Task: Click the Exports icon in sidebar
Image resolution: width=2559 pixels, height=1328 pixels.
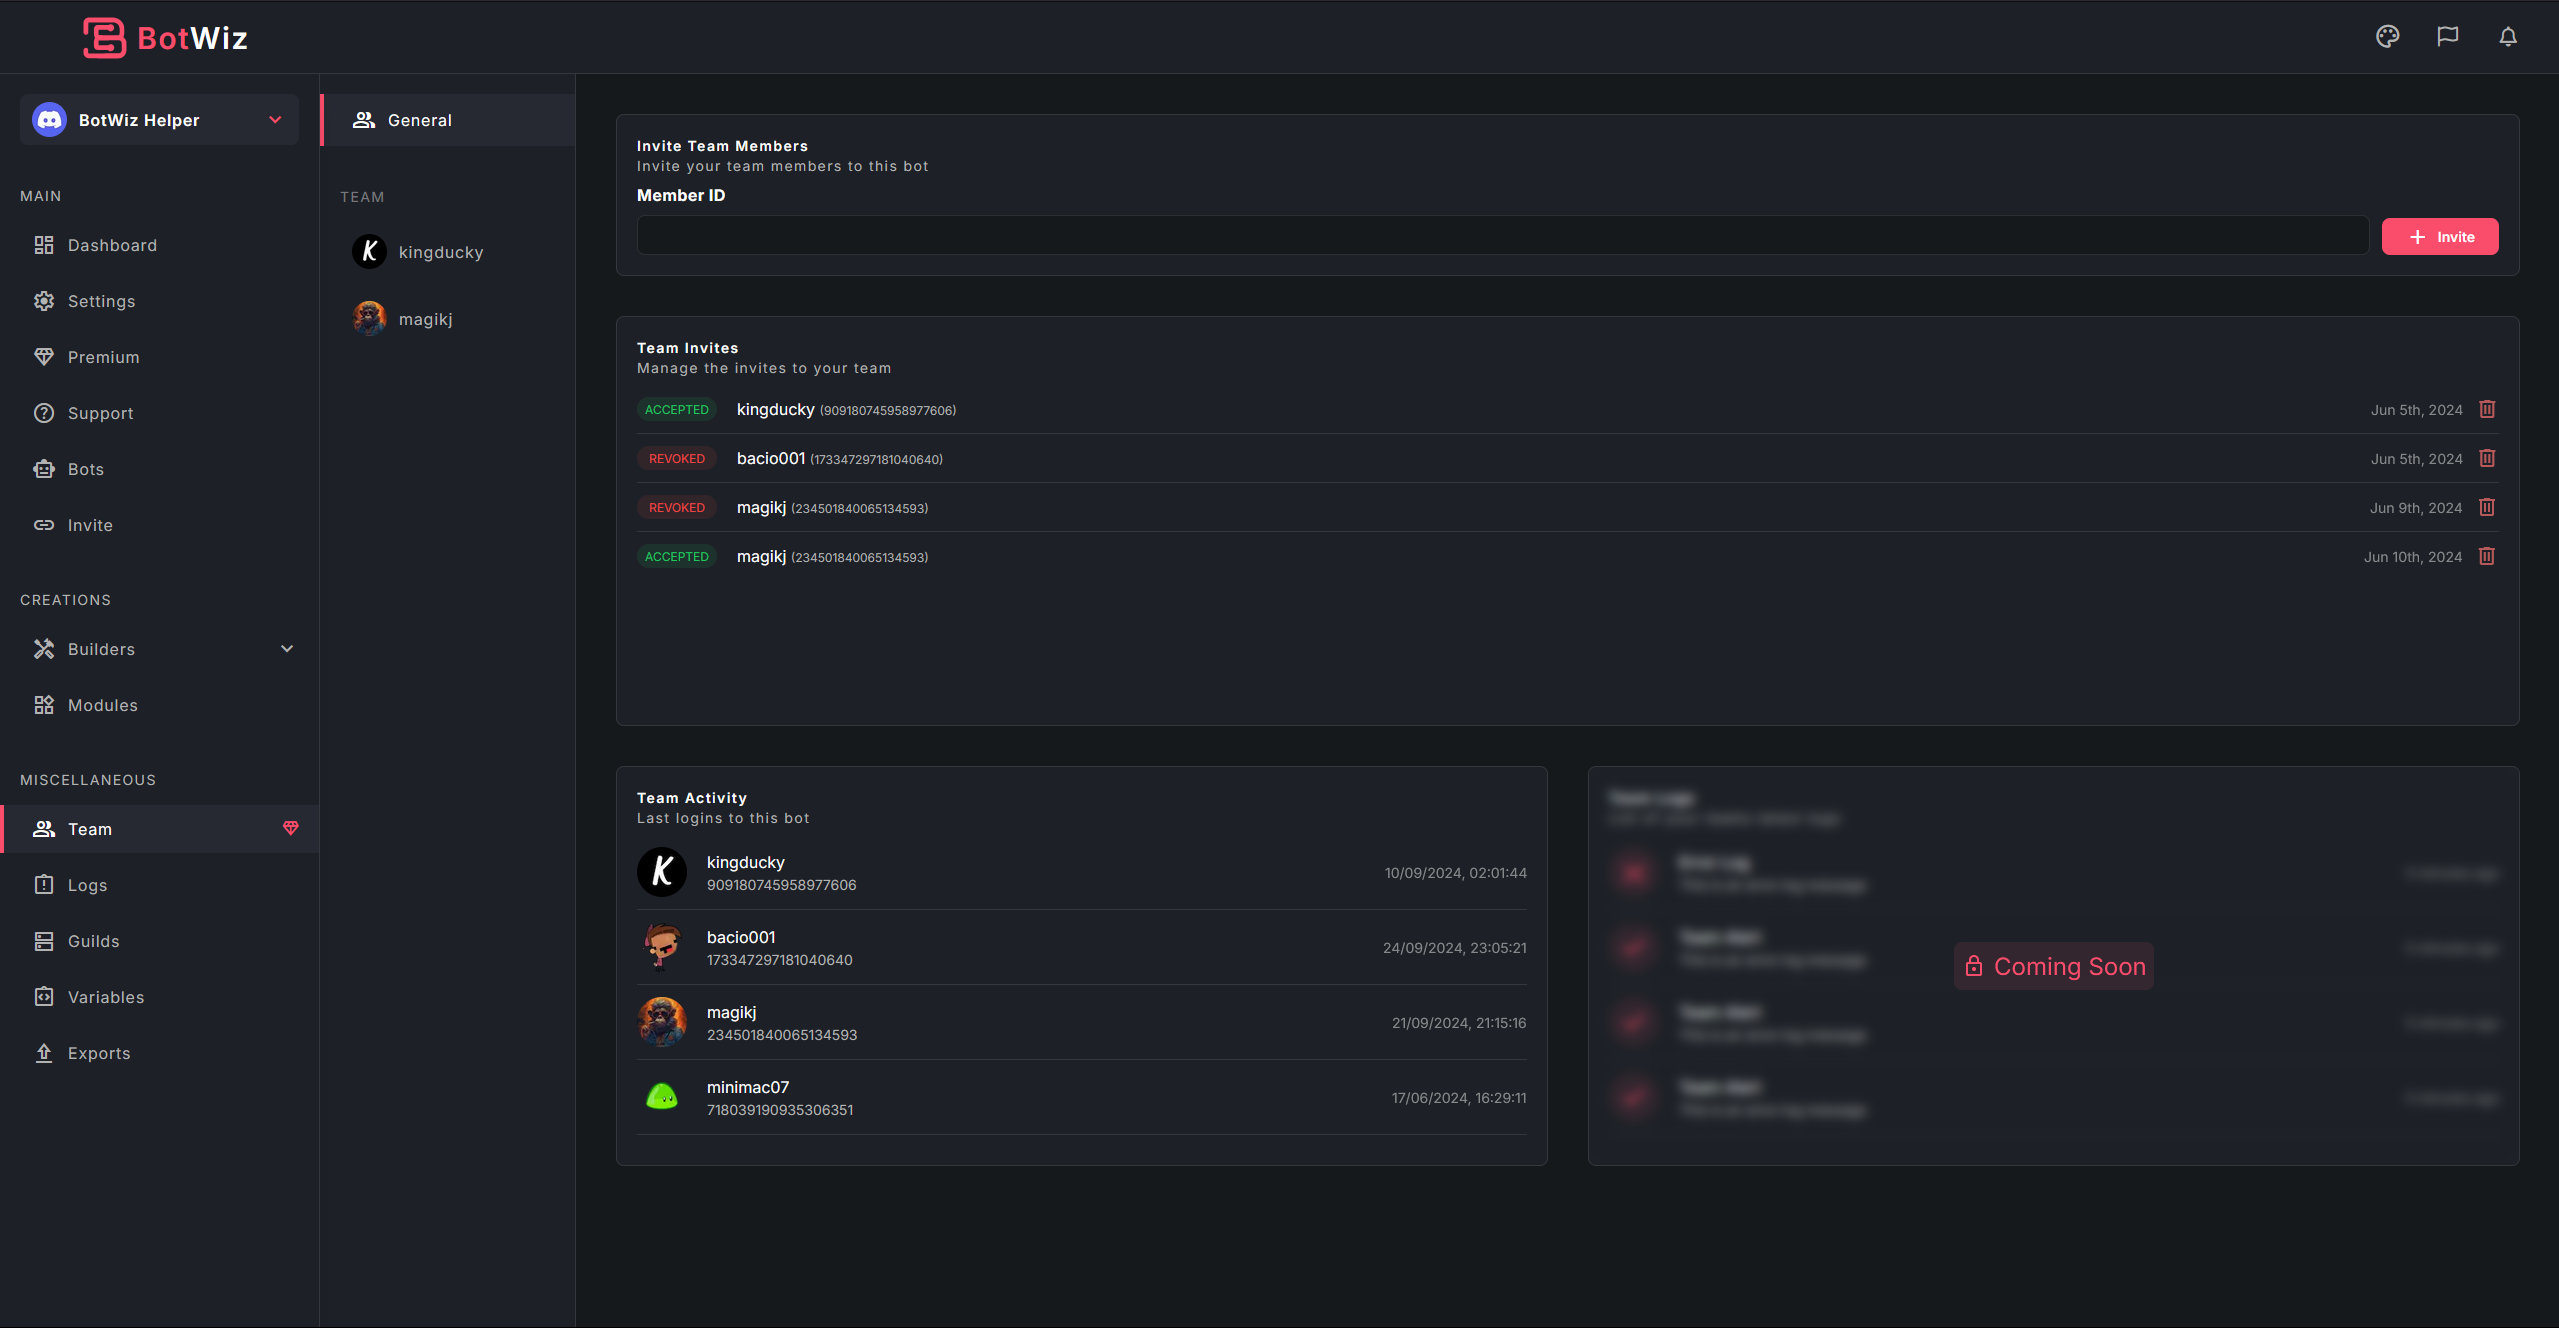Action: click(x=44, y=1052)
